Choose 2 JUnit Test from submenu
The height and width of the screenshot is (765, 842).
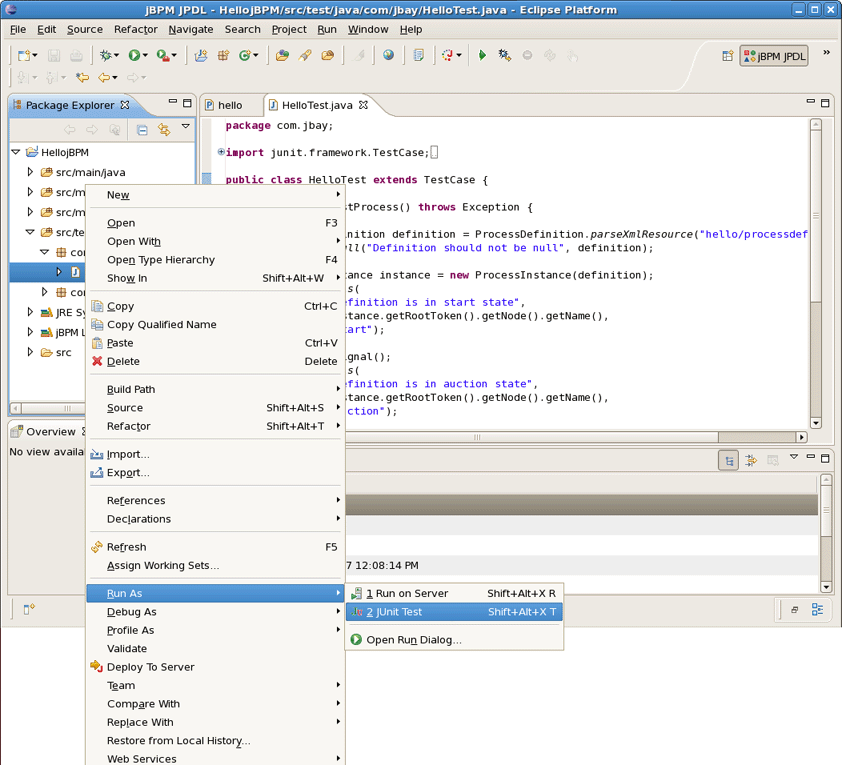394,612
